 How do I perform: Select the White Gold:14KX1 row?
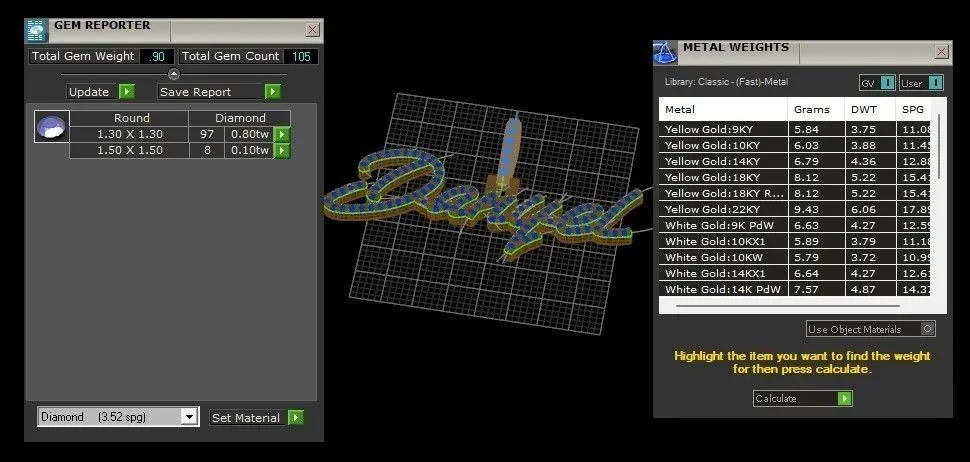(795, 273)
